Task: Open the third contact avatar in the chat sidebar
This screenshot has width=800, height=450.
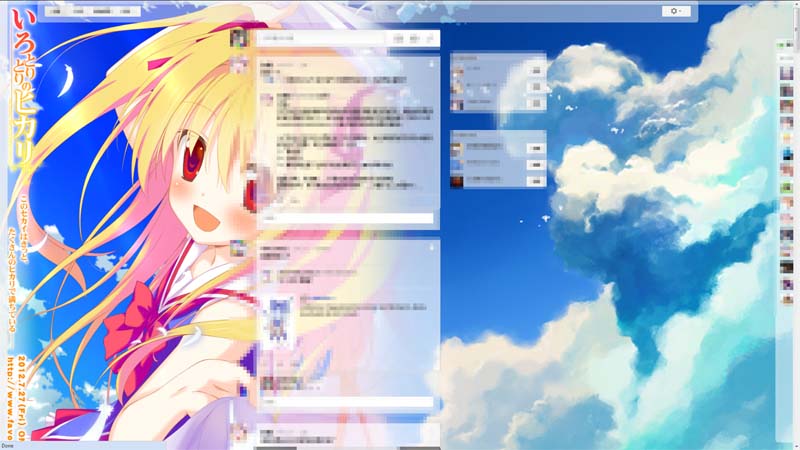Action: [786, 107]
